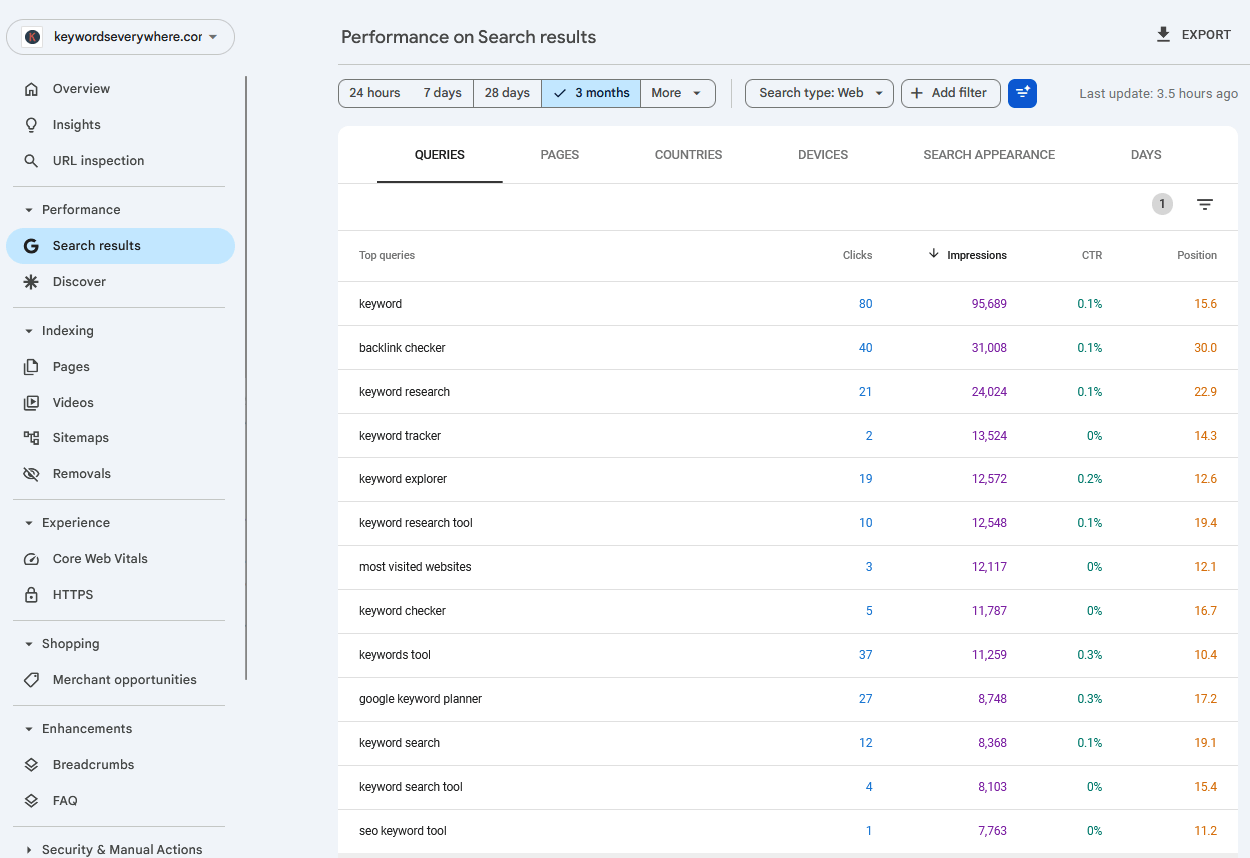Click the Overview home icon

[x=31, y=89]
